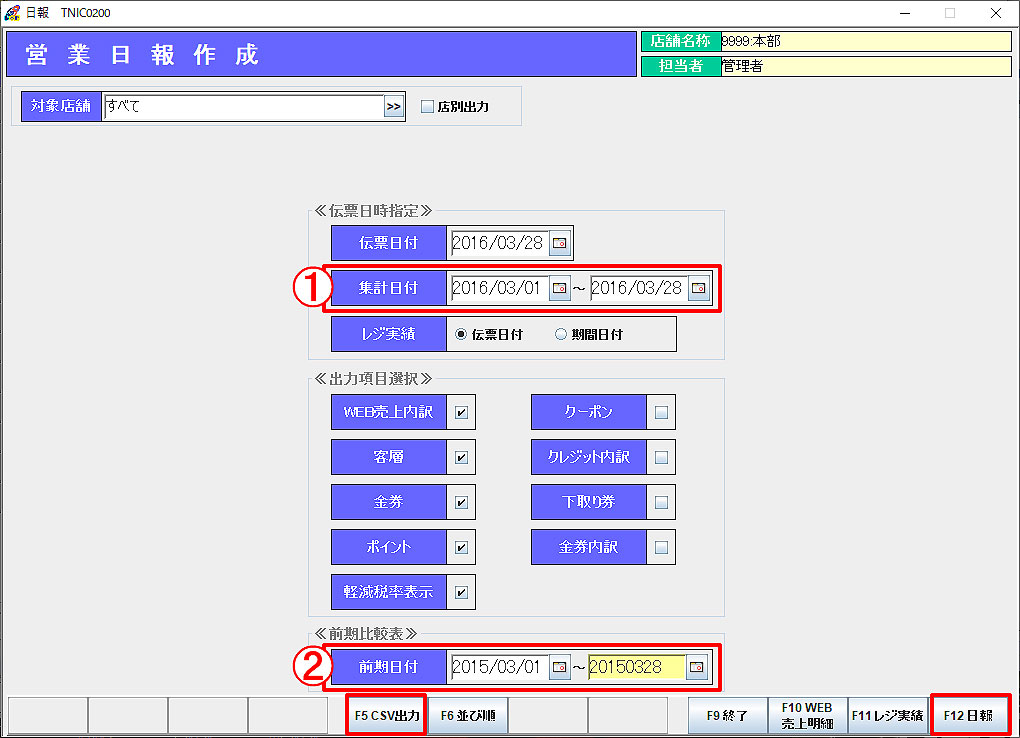Click the 軽減税率表示 label
The width and height of the screenshot is (1020, 738).
(388, 592)
